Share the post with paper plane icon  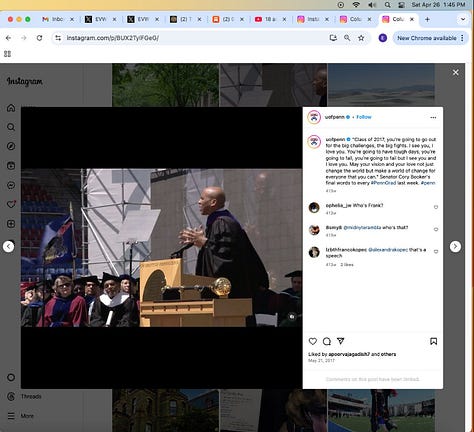click(x=340, y=341)
